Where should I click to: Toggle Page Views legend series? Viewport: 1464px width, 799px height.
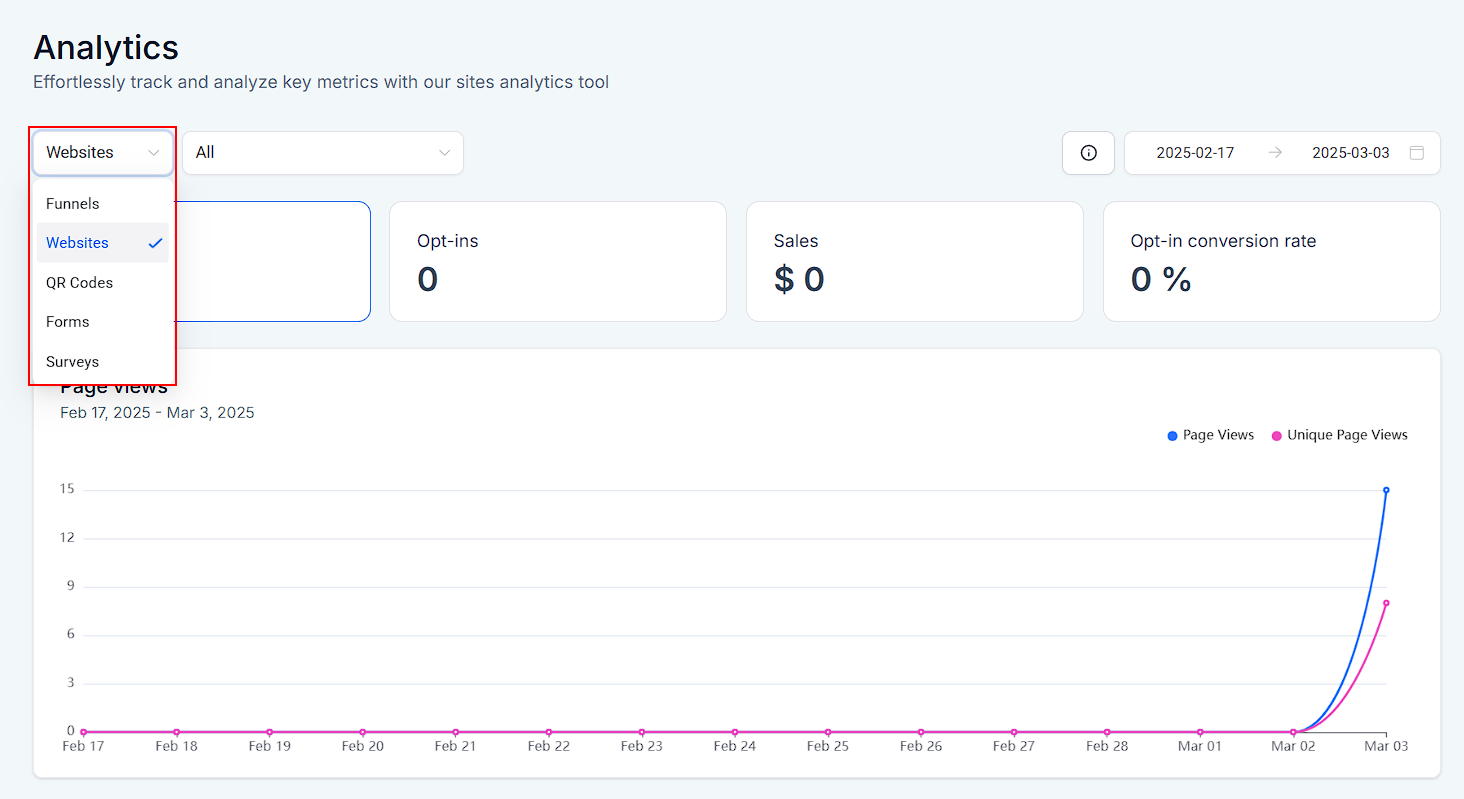pyautogui.click(x=1210, y=435)
